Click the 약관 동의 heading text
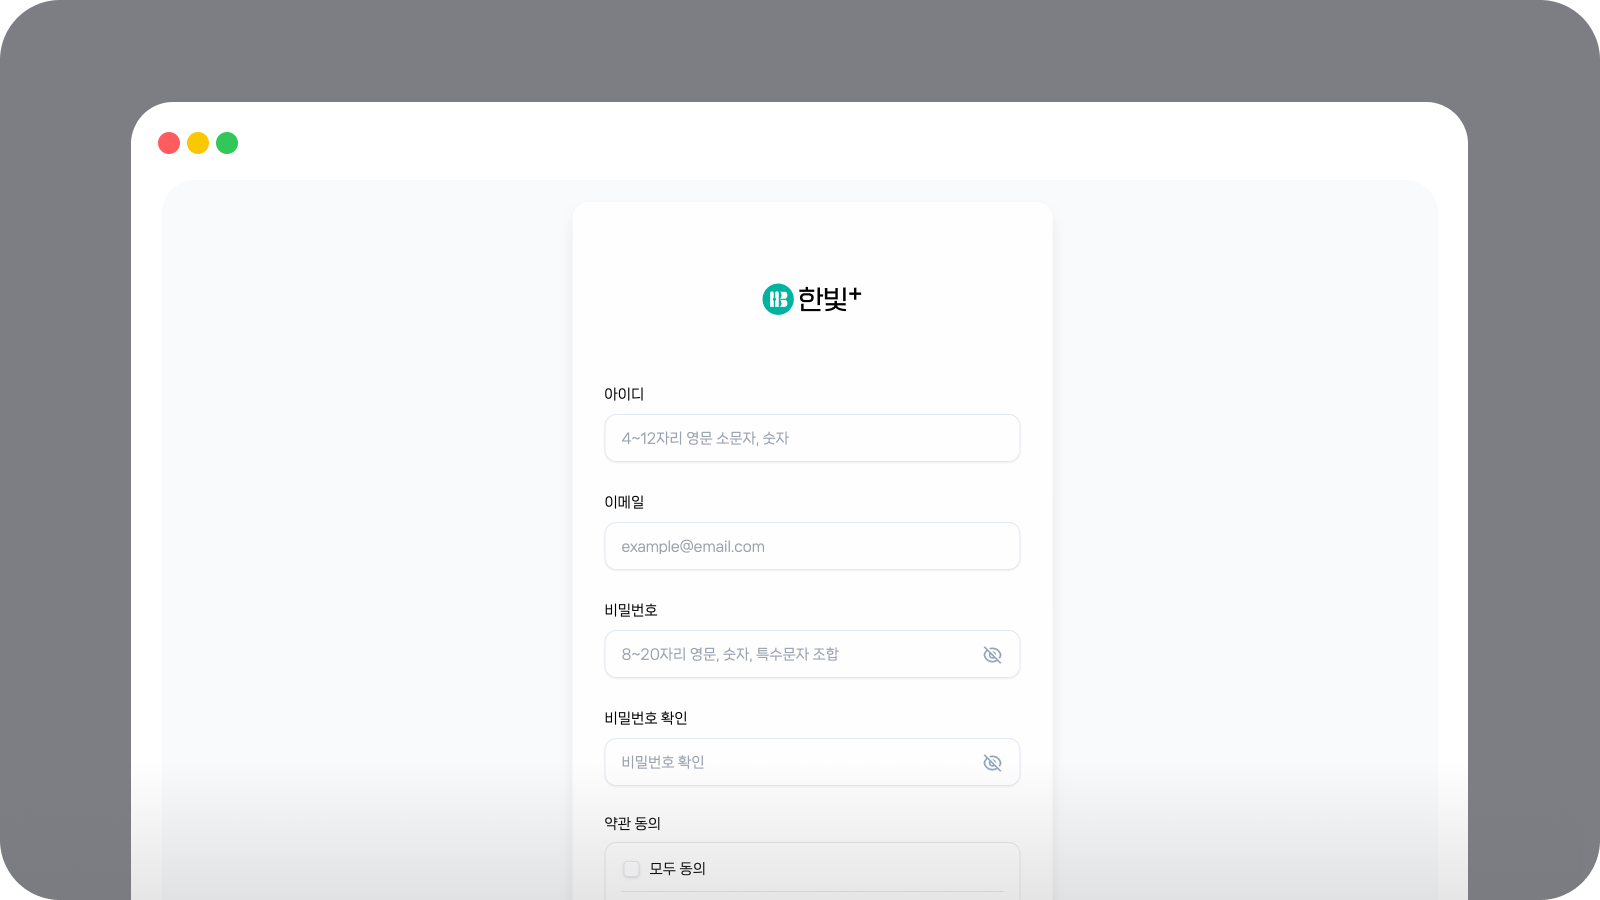This screenshot has height=900, width=1600. (632, 823)
